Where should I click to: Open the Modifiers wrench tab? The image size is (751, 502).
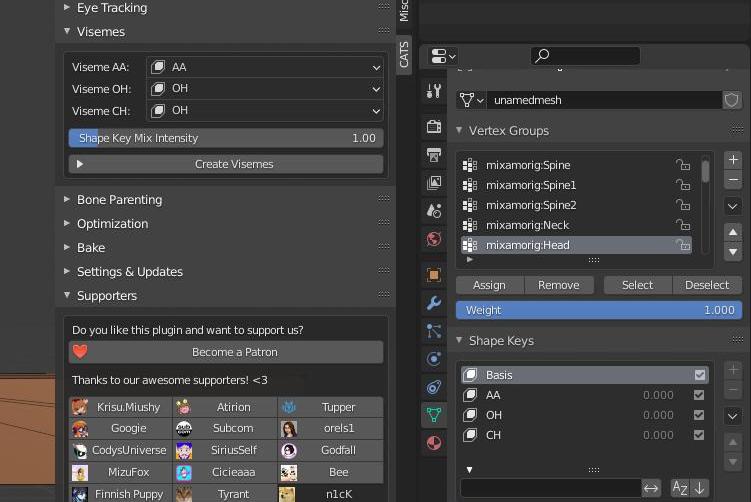(433, 303)
